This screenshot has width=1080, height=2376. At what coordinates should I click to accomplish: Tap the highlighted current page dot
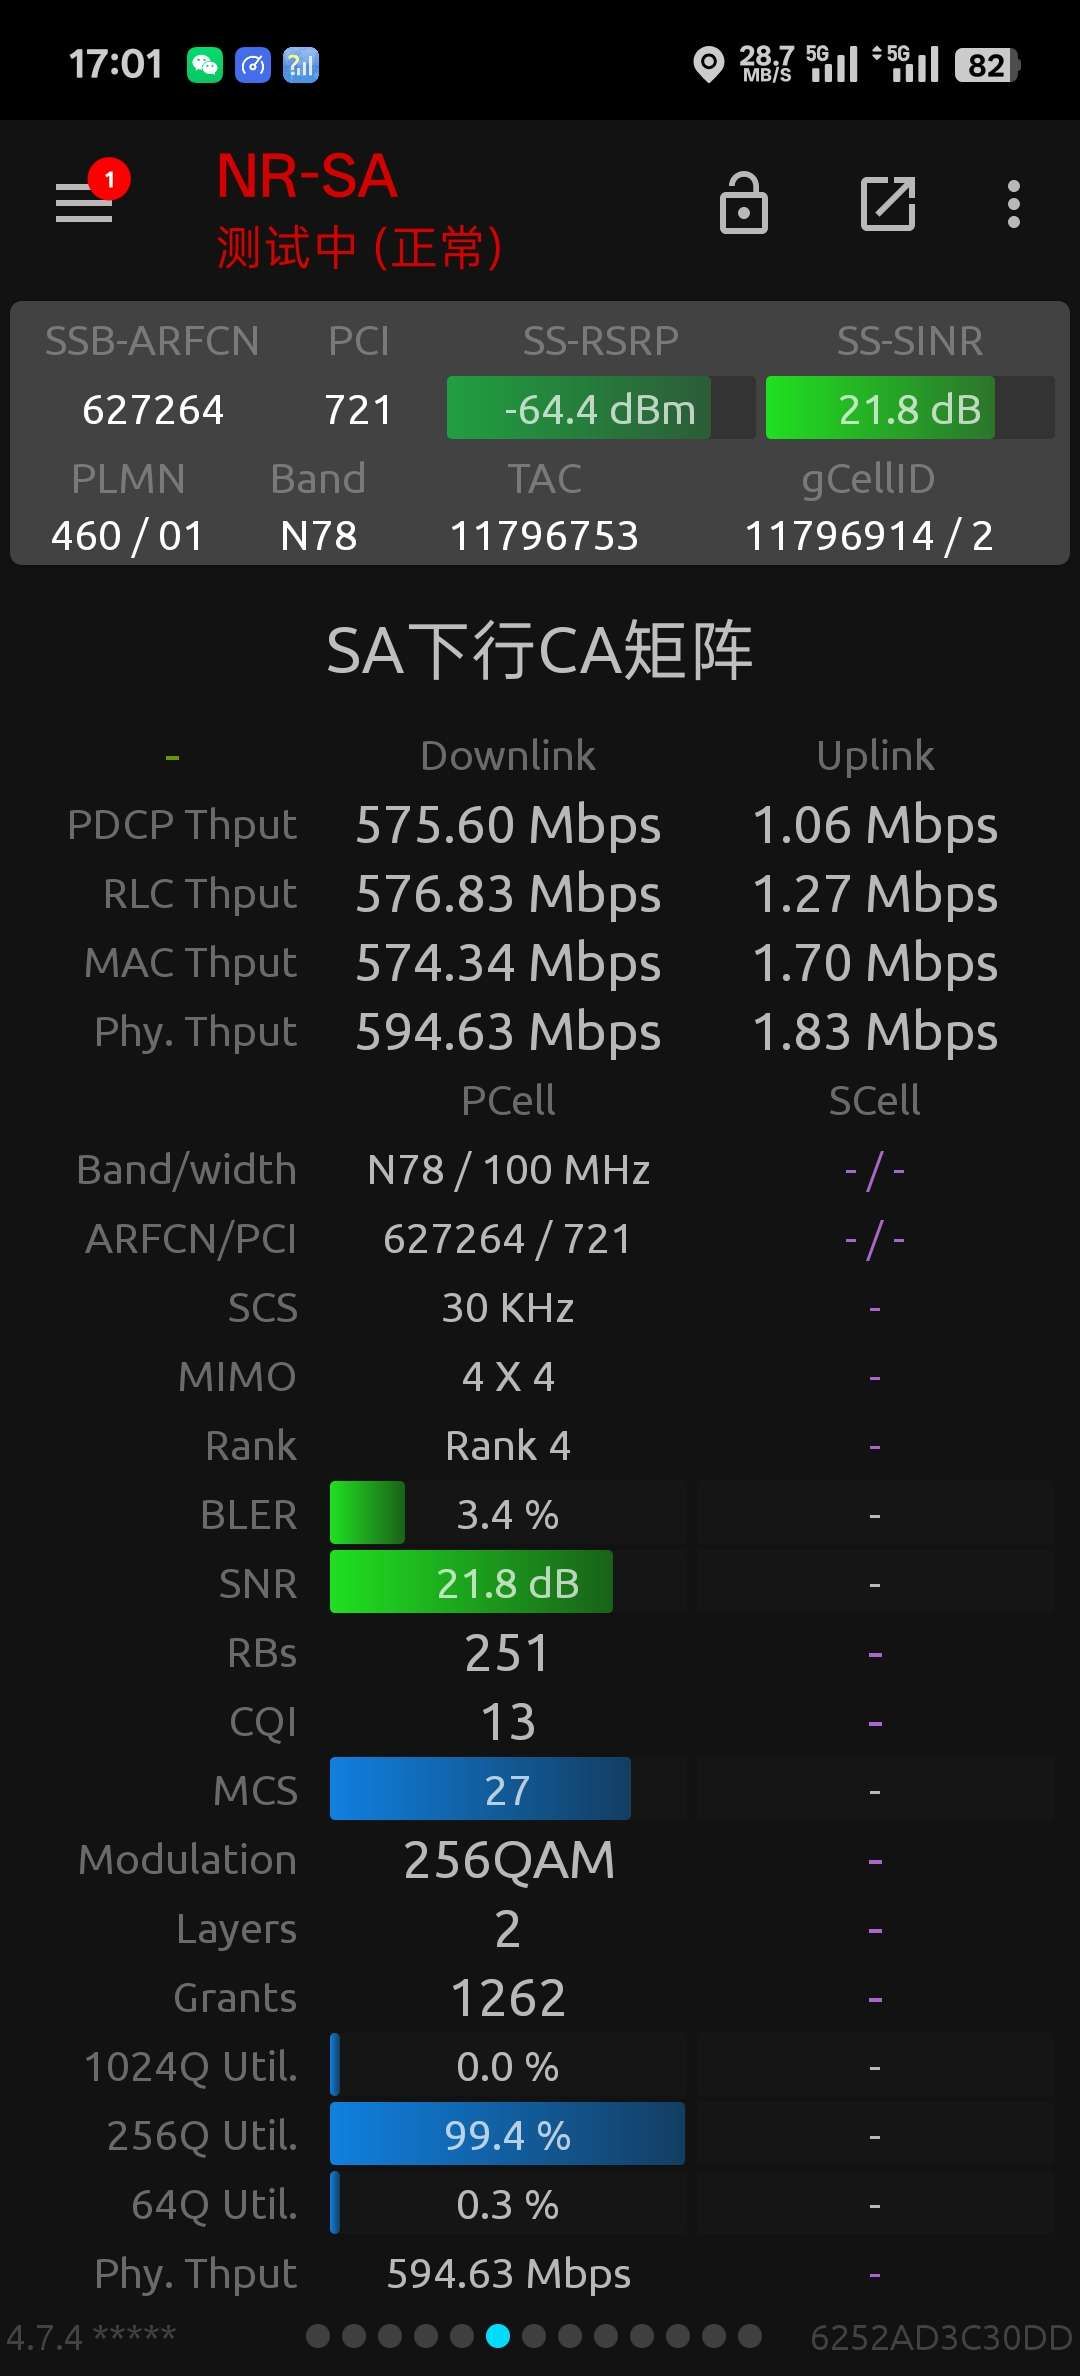point(498,2336)
